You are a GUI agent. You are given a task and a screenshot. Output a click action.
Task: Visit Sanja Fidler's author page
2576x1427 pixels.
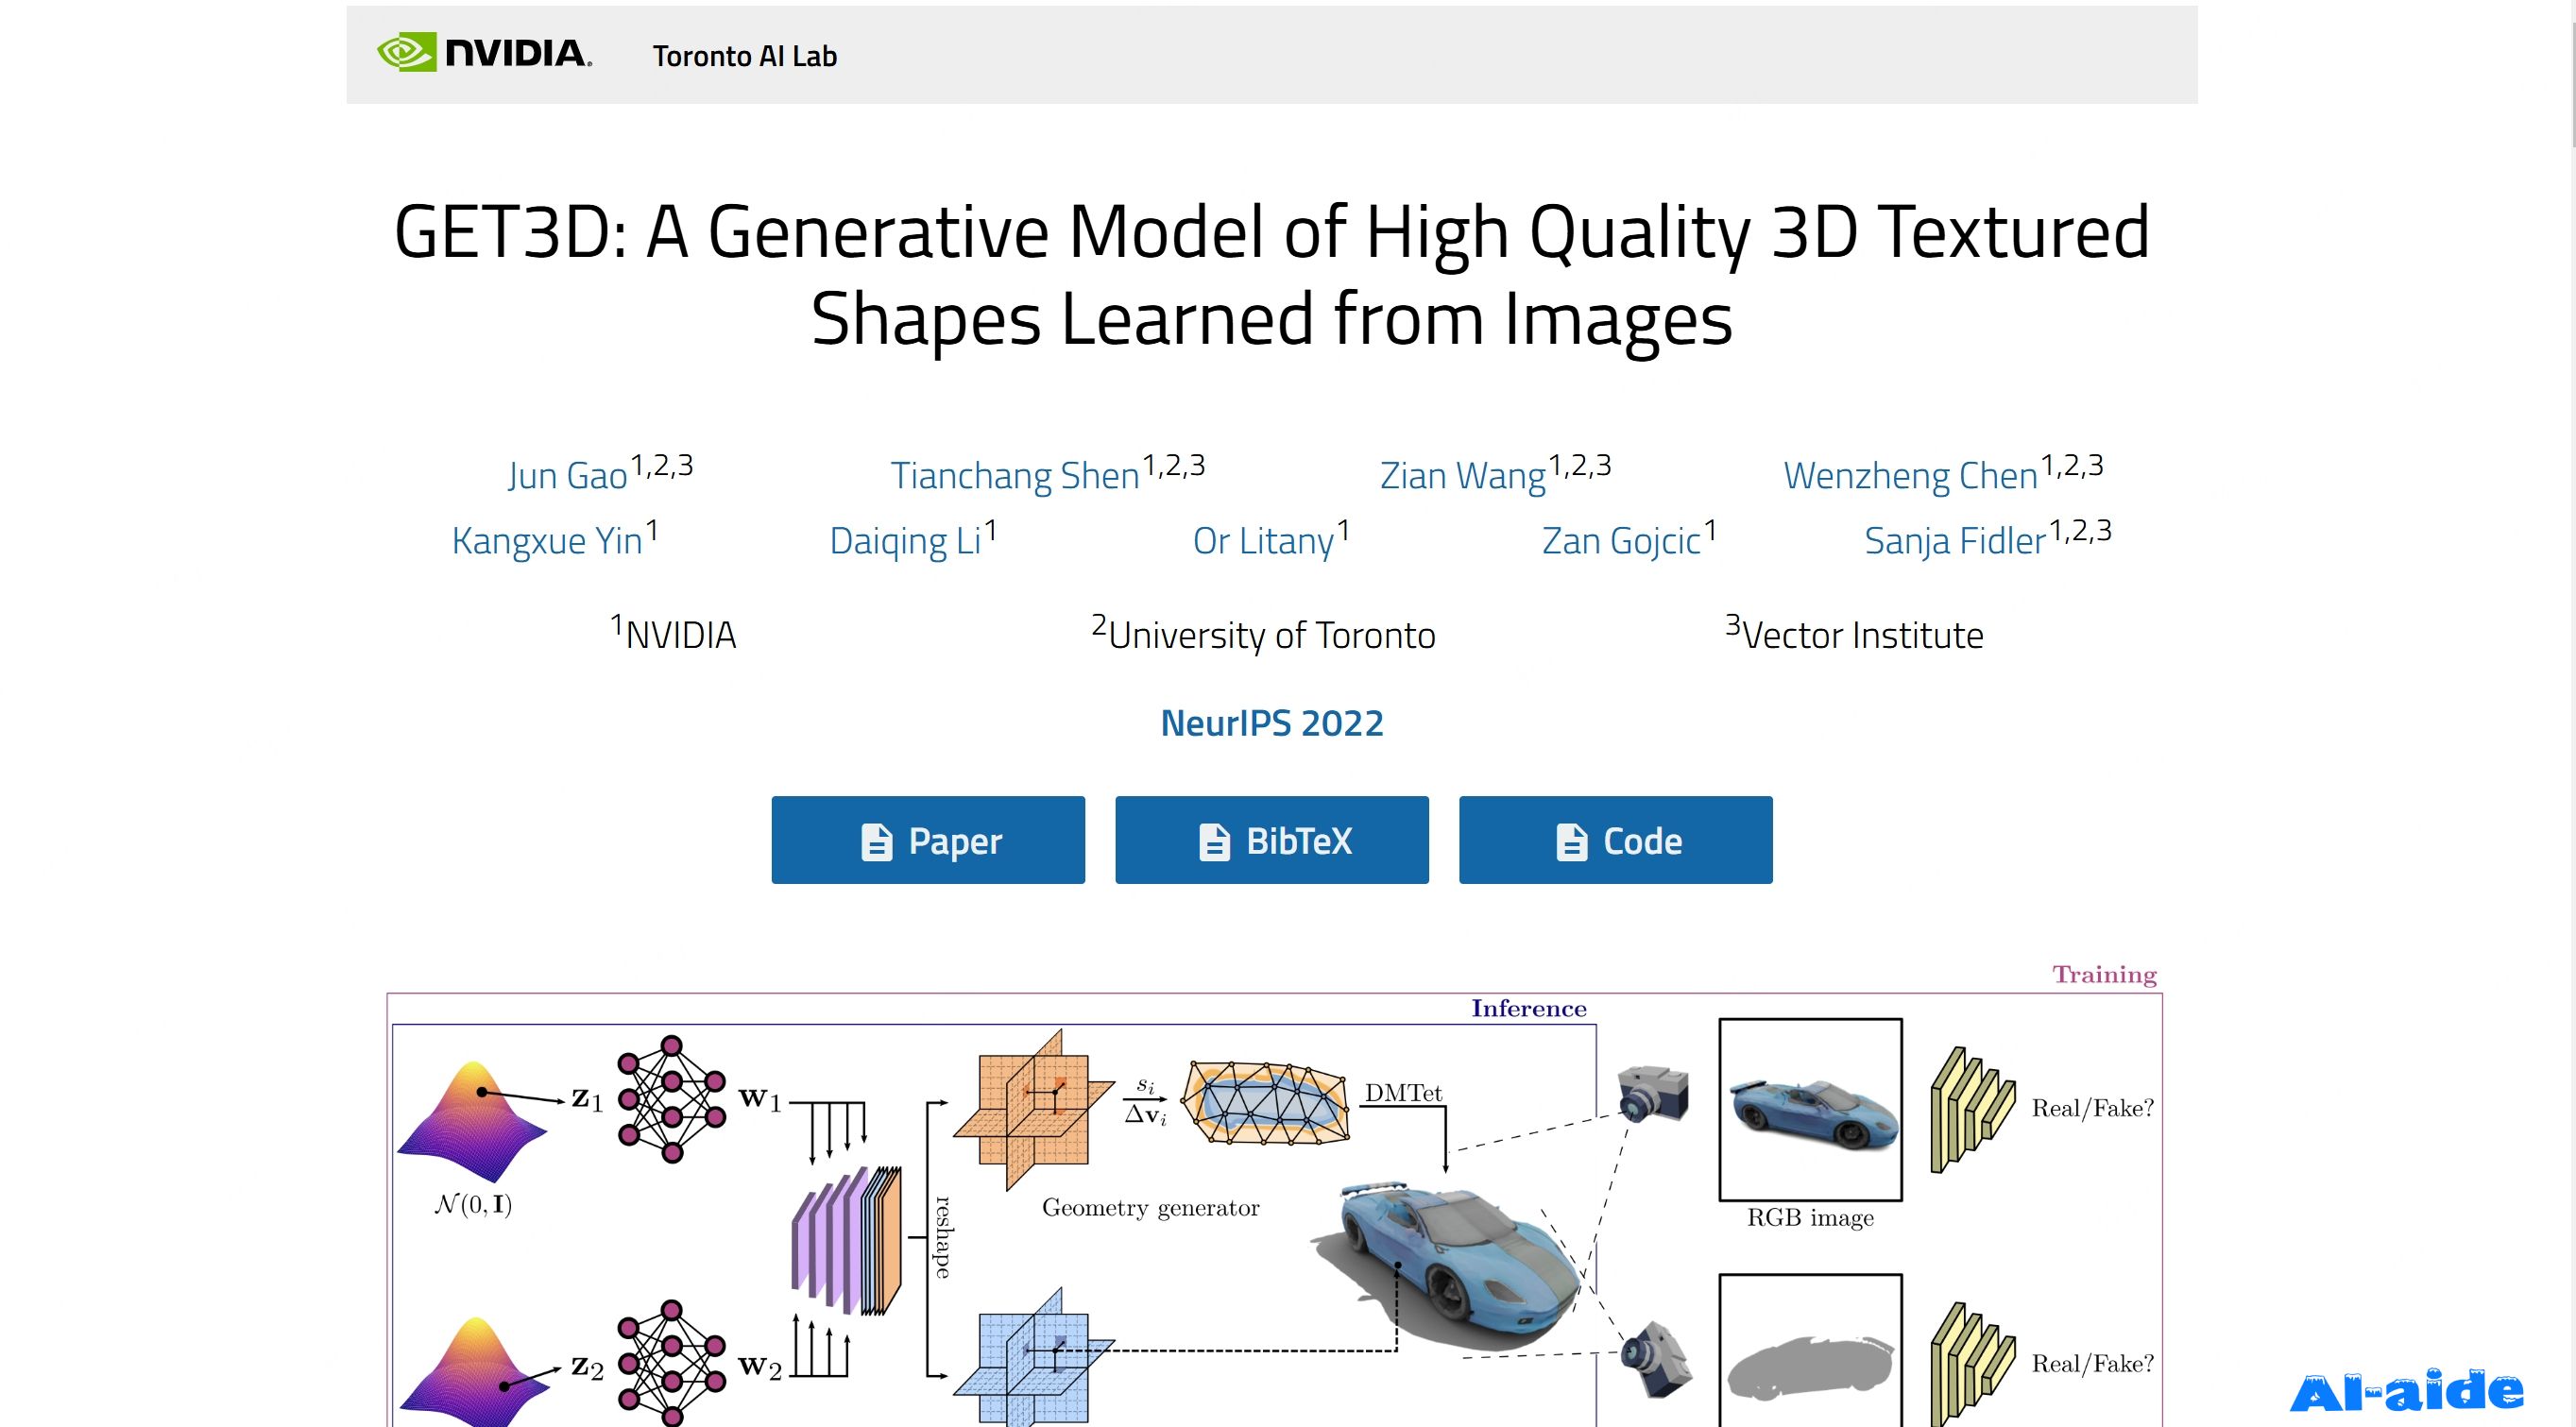(x=1955, y=540)
